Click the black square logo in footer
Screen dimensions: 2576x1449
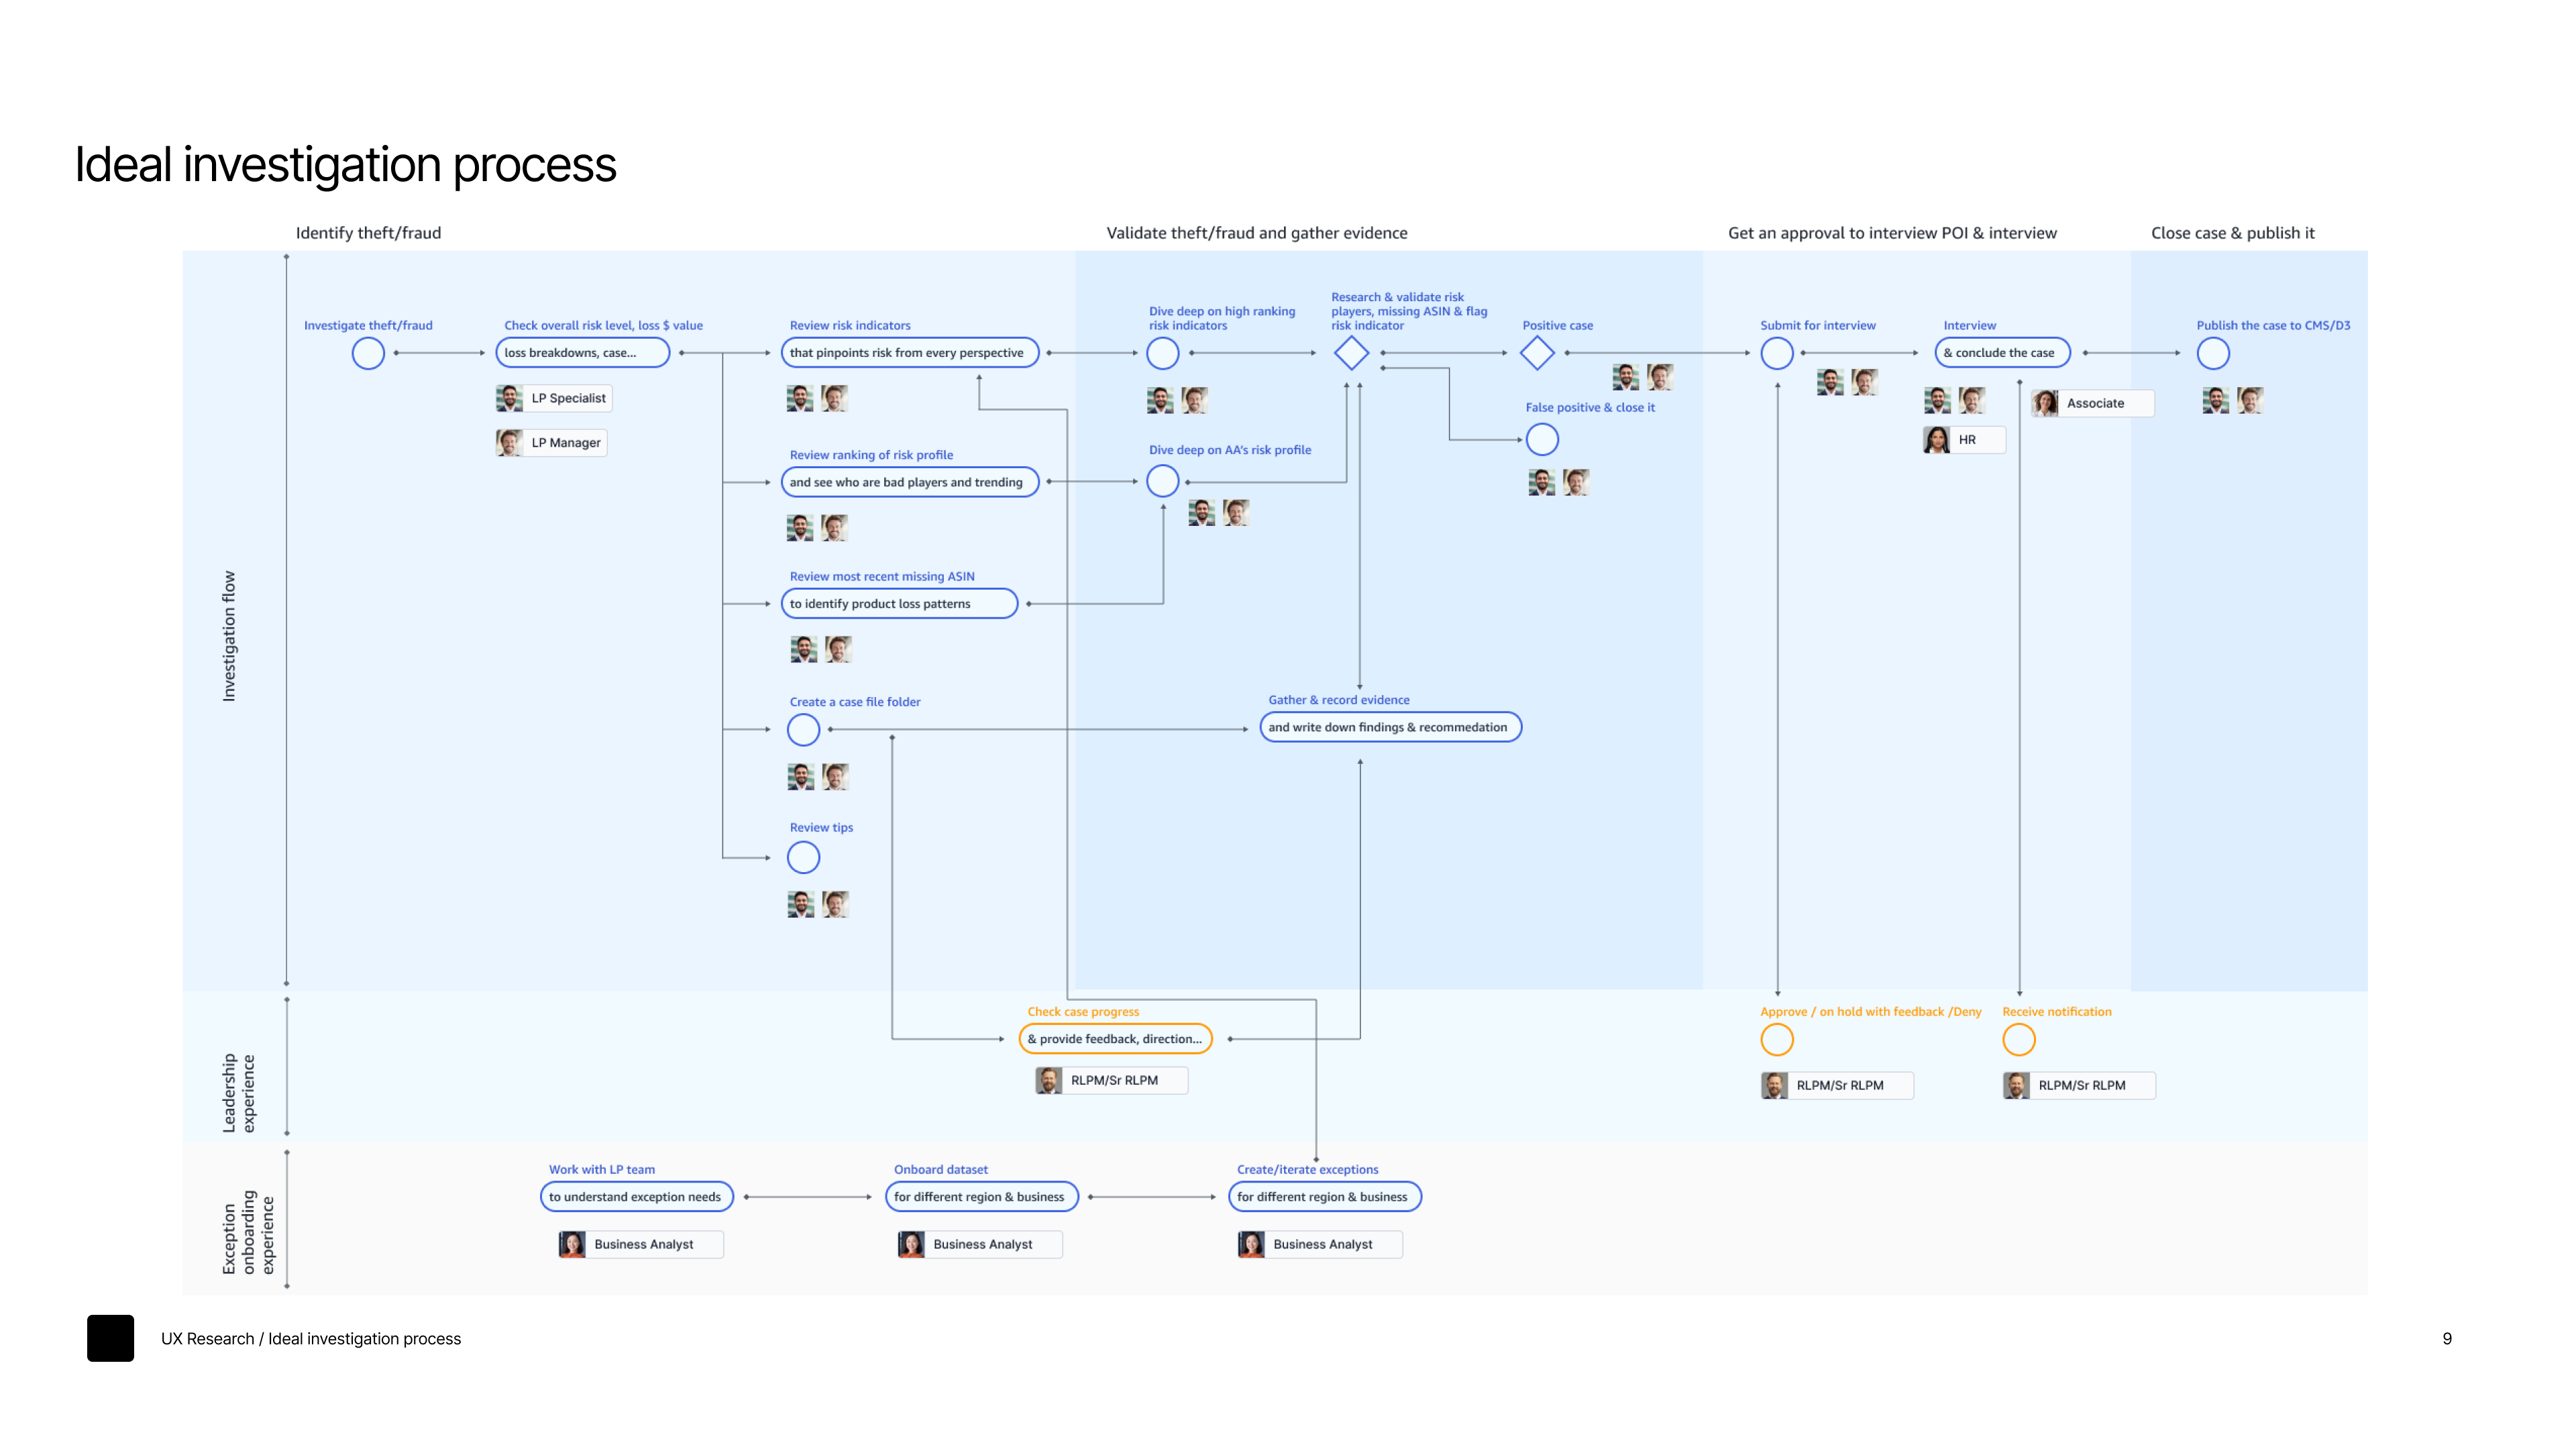click(110, 1338)
